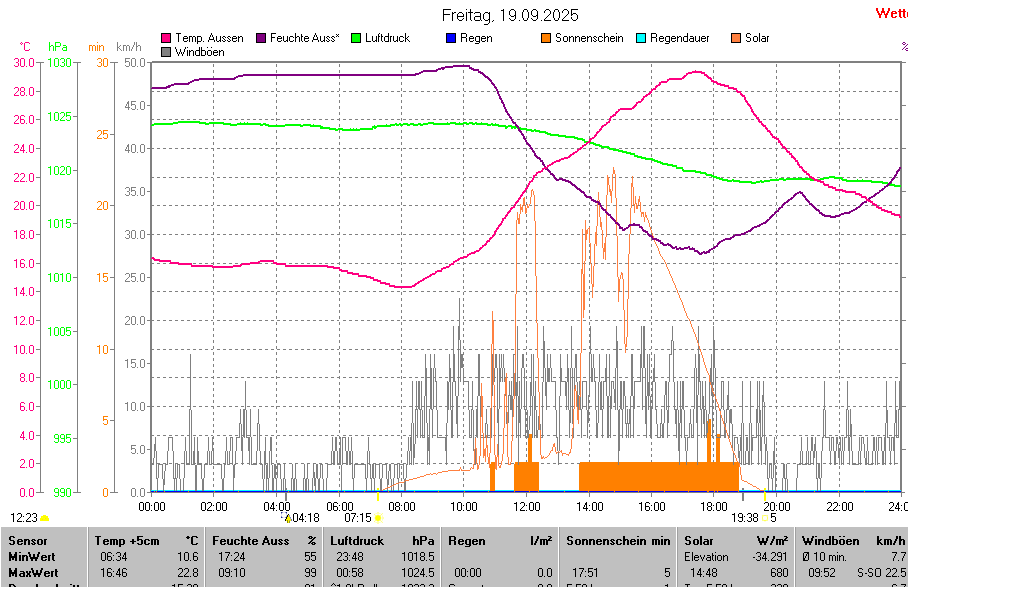Click the Solar legend square
Image resolution: width=1024 pixels, height=608 pixels.
(x=736, y=38)
